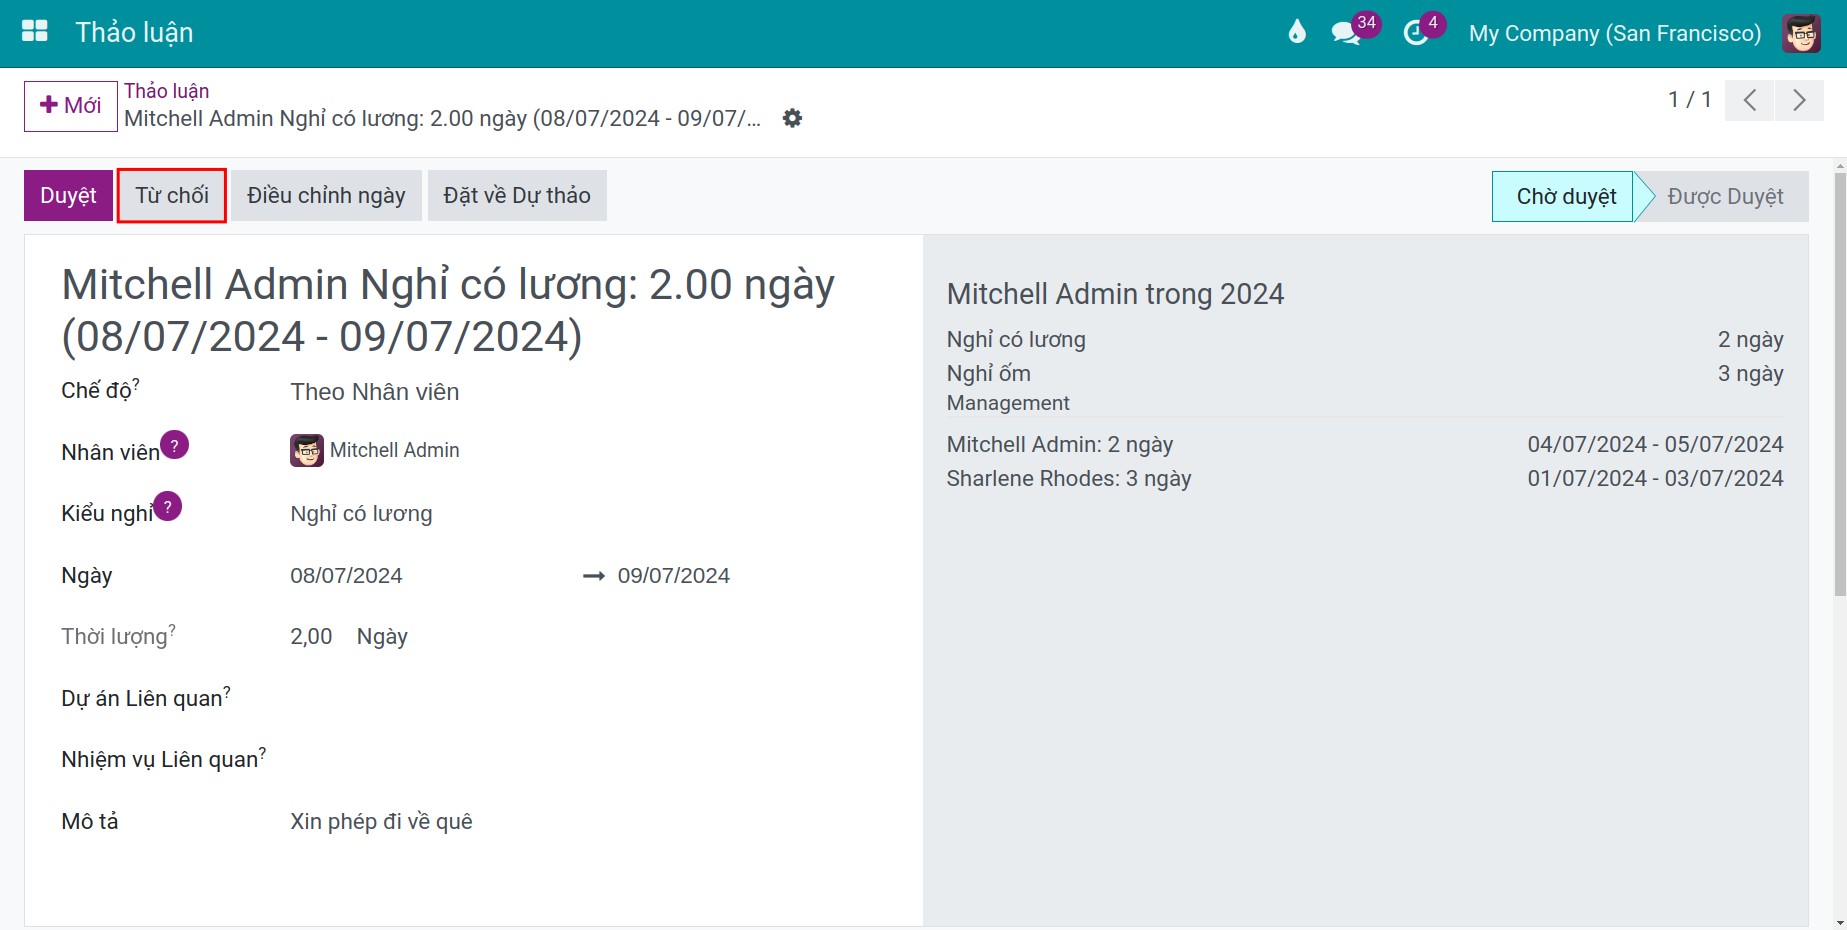The image size is (1847, 930).
Task: Click the 1 / 1 record pager counter
Action: (1690, 100)
